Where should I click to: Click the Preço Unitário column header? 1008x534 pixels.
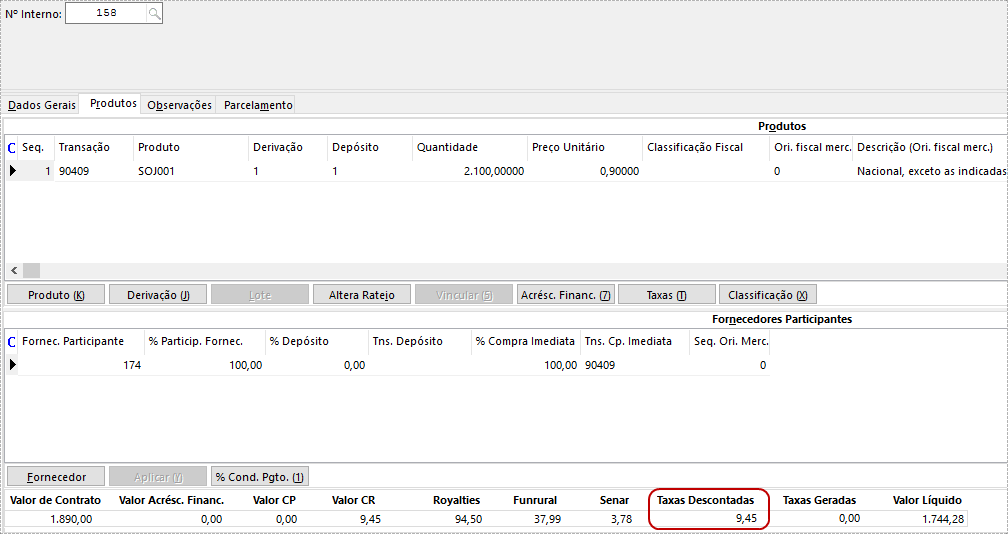point(585,147)
